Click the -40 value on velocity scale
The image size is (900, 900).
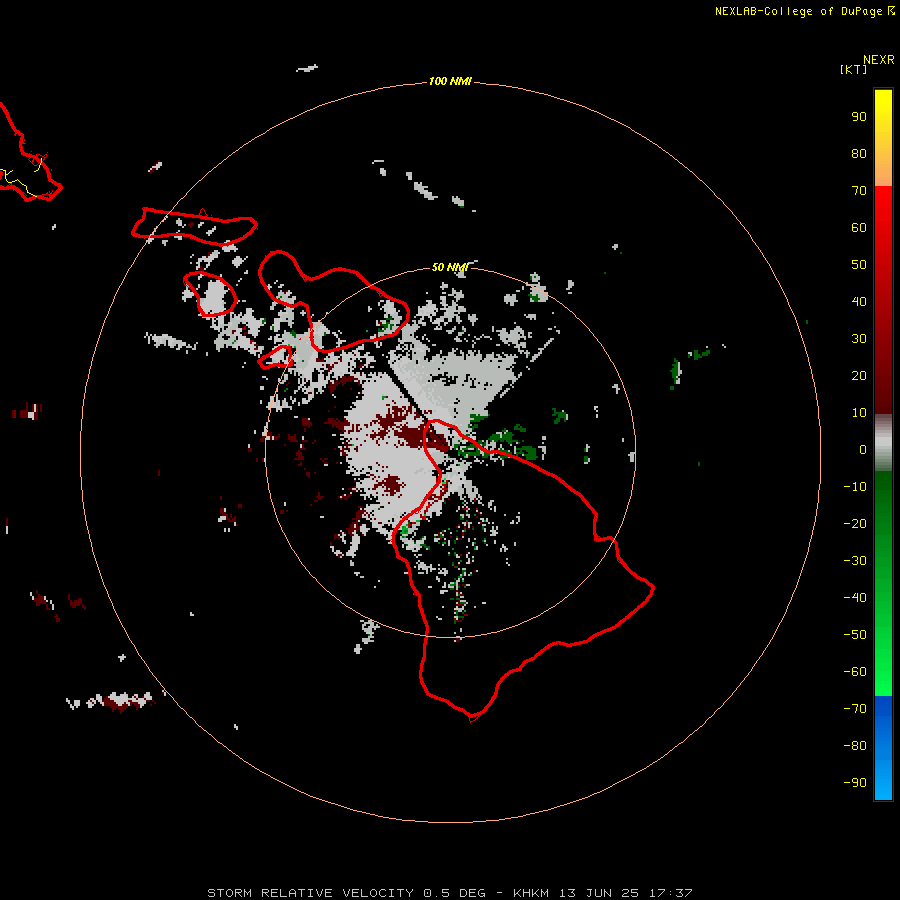(855, 598)
